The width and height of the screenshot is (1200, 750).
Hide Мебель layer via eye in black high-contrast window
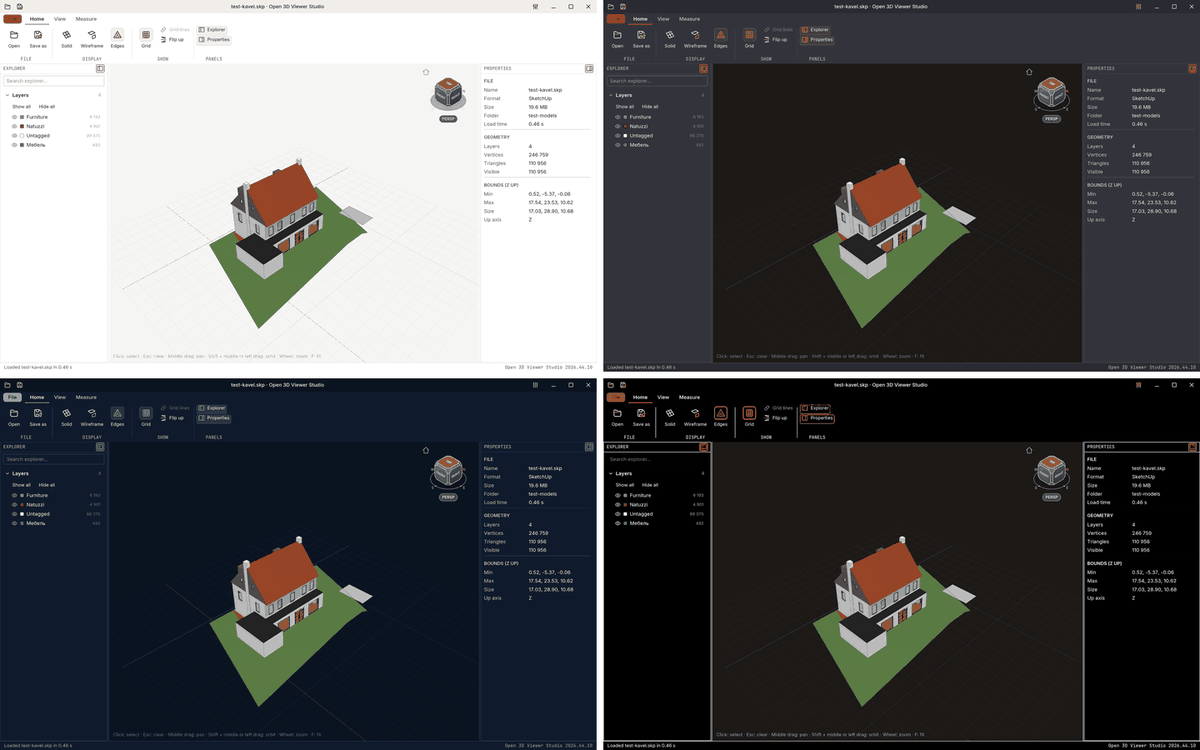coord(618,523)
